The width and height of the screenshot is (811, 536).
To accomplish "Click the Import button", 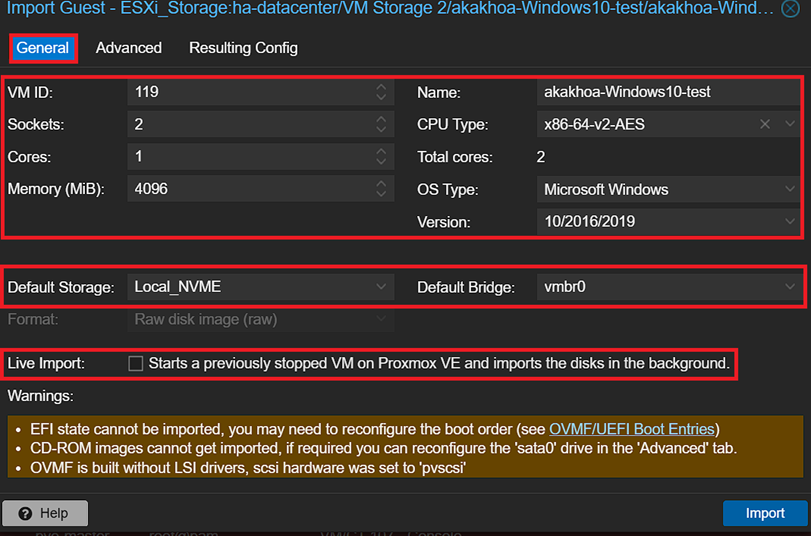I will (x=764, y=513).
